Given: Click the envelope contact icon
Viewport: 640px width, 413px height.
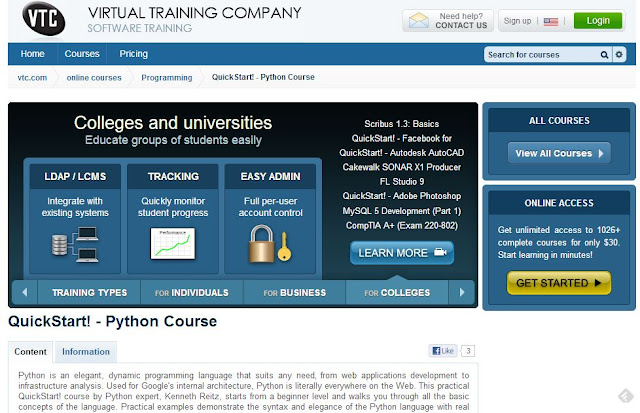Looking at the screenshot, I should (419, 20).
